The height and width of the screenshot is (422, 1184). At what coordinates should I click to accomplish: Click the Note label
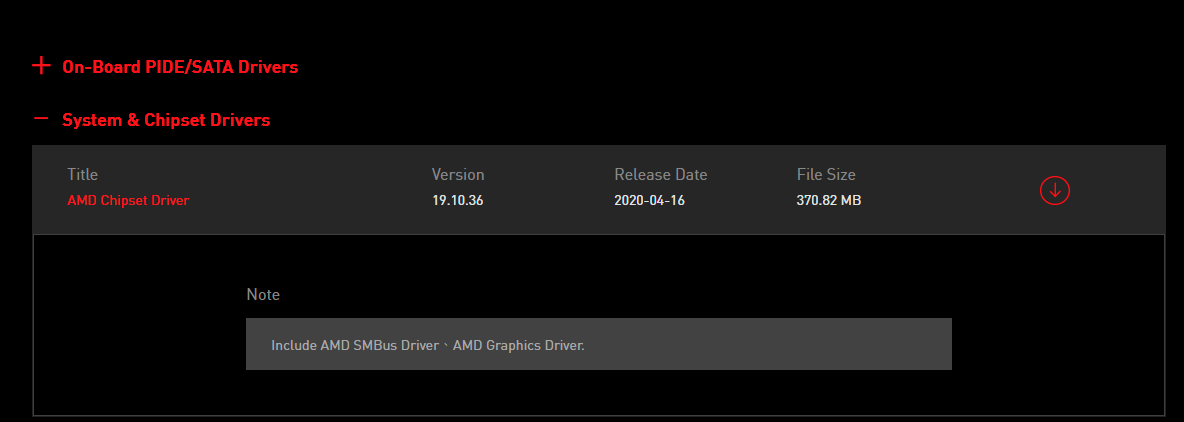pos(263,294)
